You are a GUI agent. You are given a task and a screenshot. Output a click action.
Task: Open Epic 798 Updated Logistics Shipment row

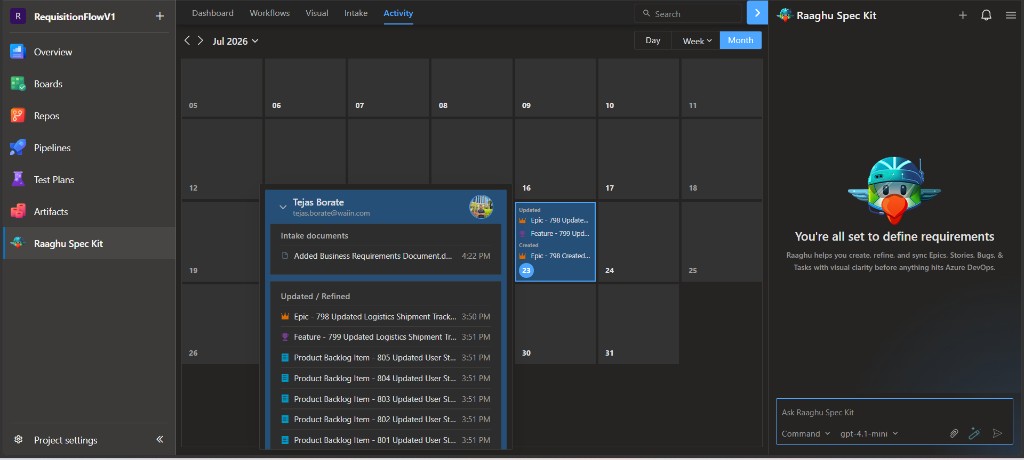pyautogui.click(x=385, y=317)
